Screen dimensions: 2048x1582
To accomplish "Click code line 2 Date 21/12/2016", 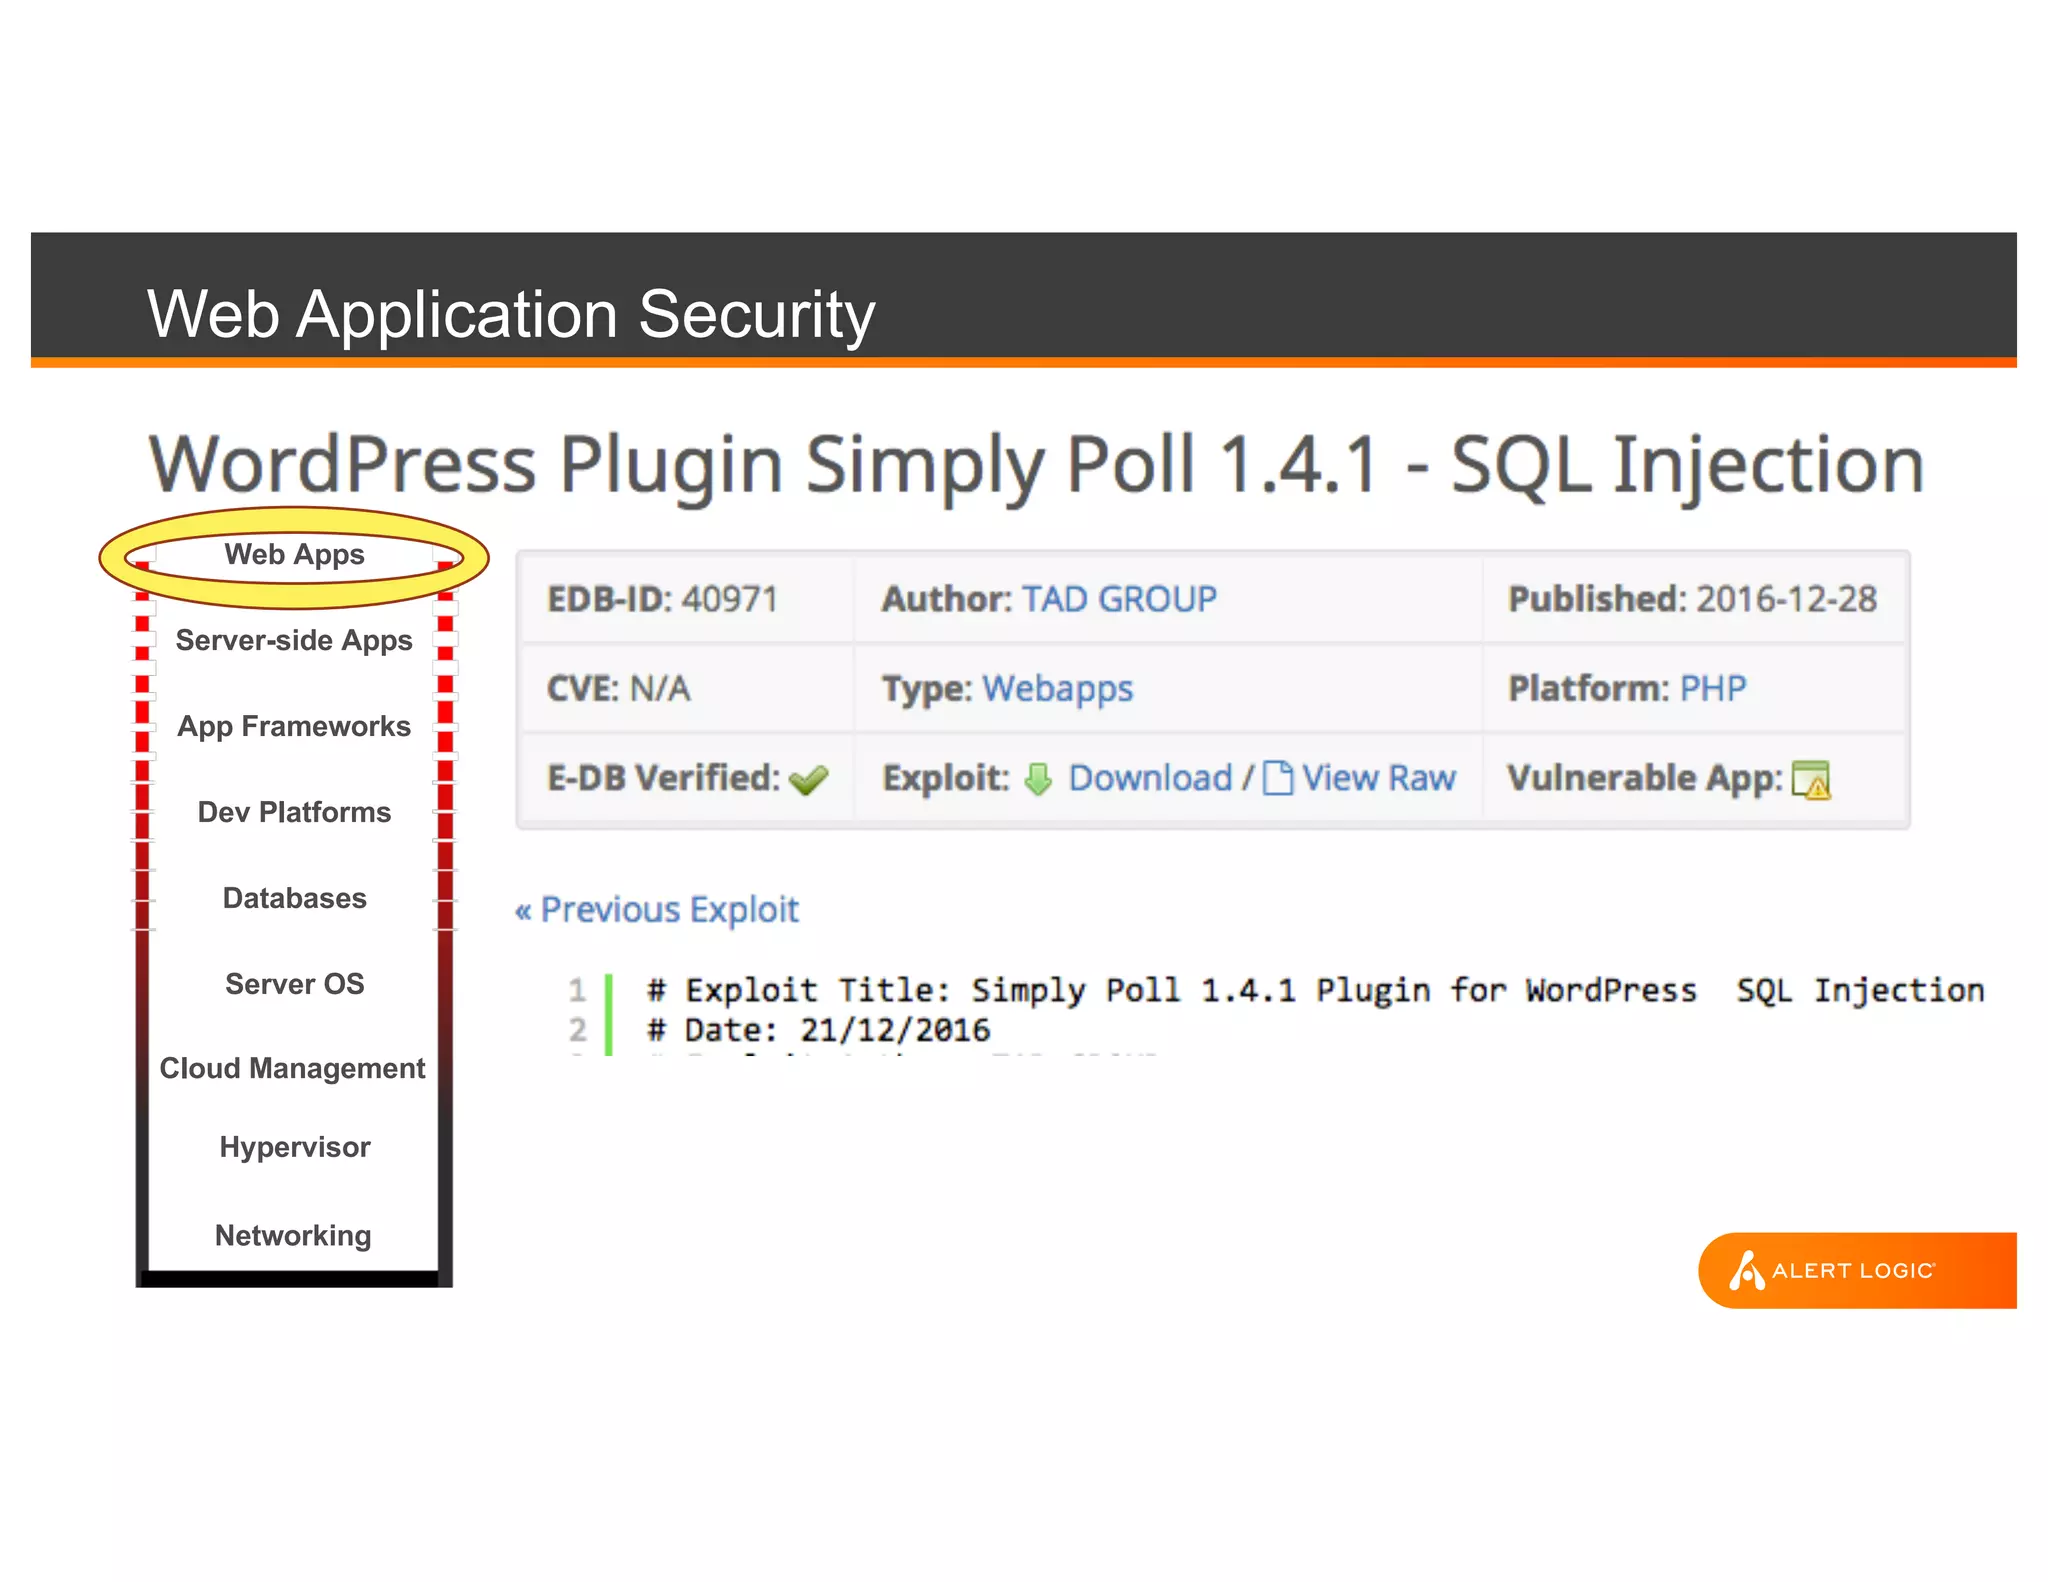I will click(818, 1030).
